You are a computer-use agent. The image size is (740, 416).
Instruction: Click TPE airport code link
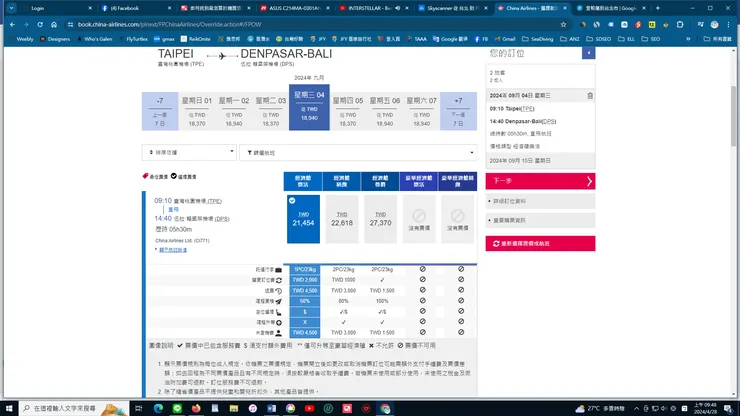coord(215,201)
